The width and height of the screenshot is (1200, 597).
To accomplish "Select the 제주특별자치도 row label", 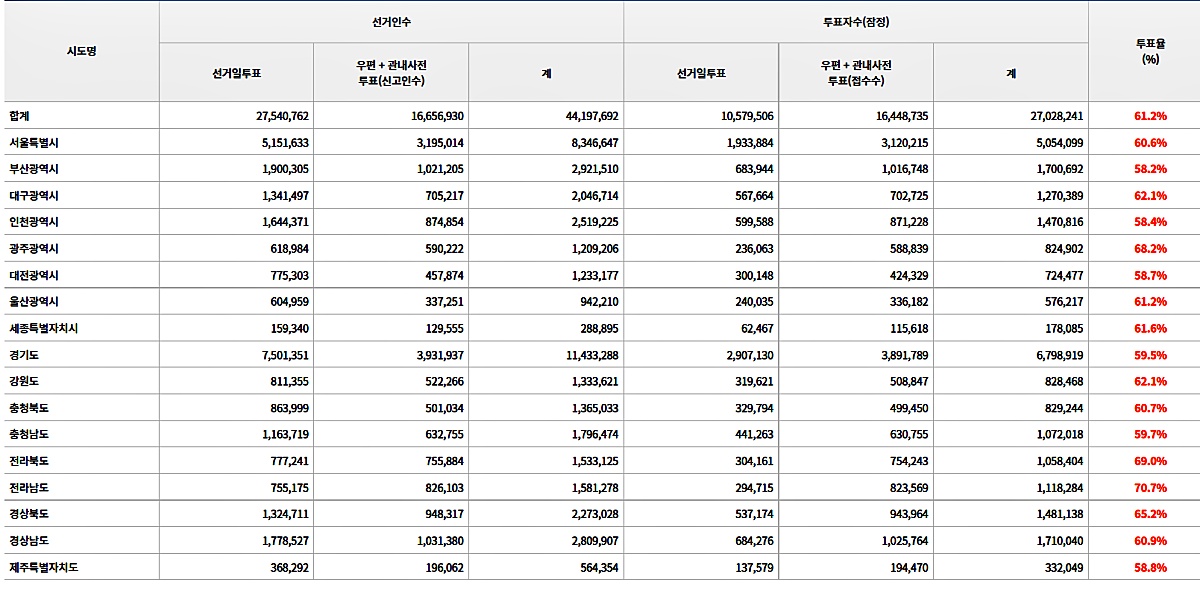I will tap(43, 567).
